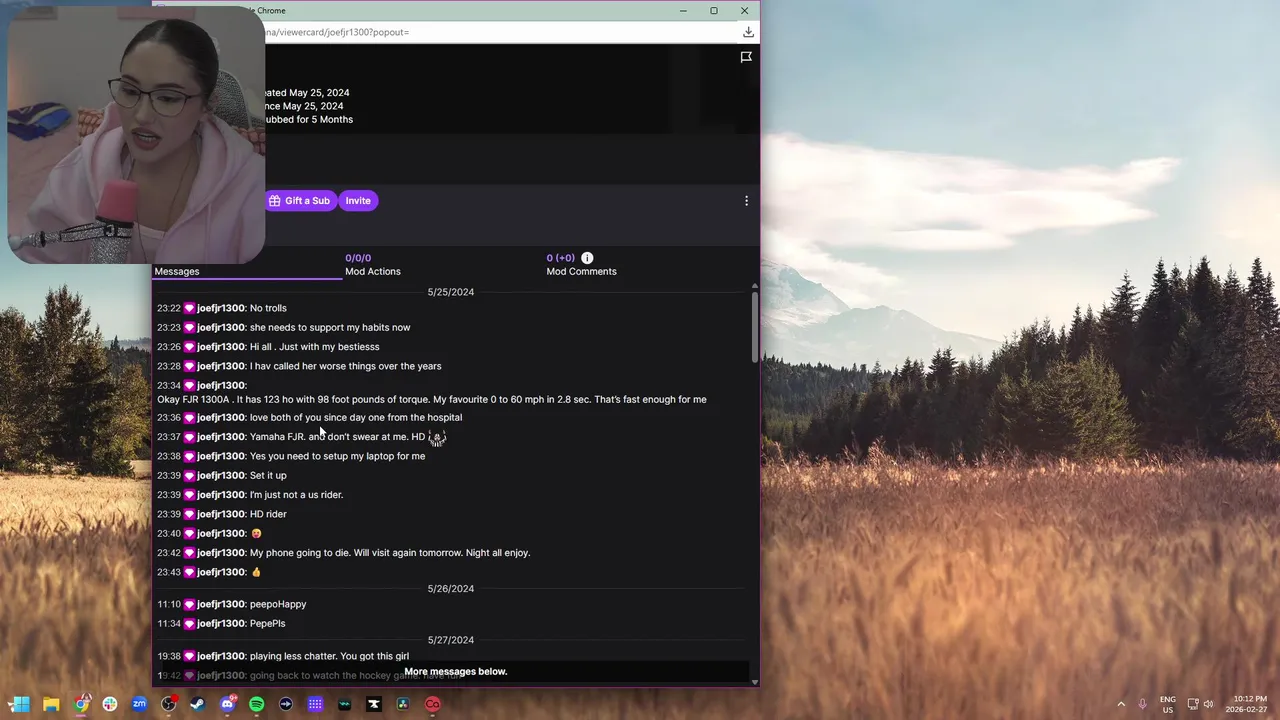
Task: Click the ENG US language indicator
Action: (x=1168, y=704)
